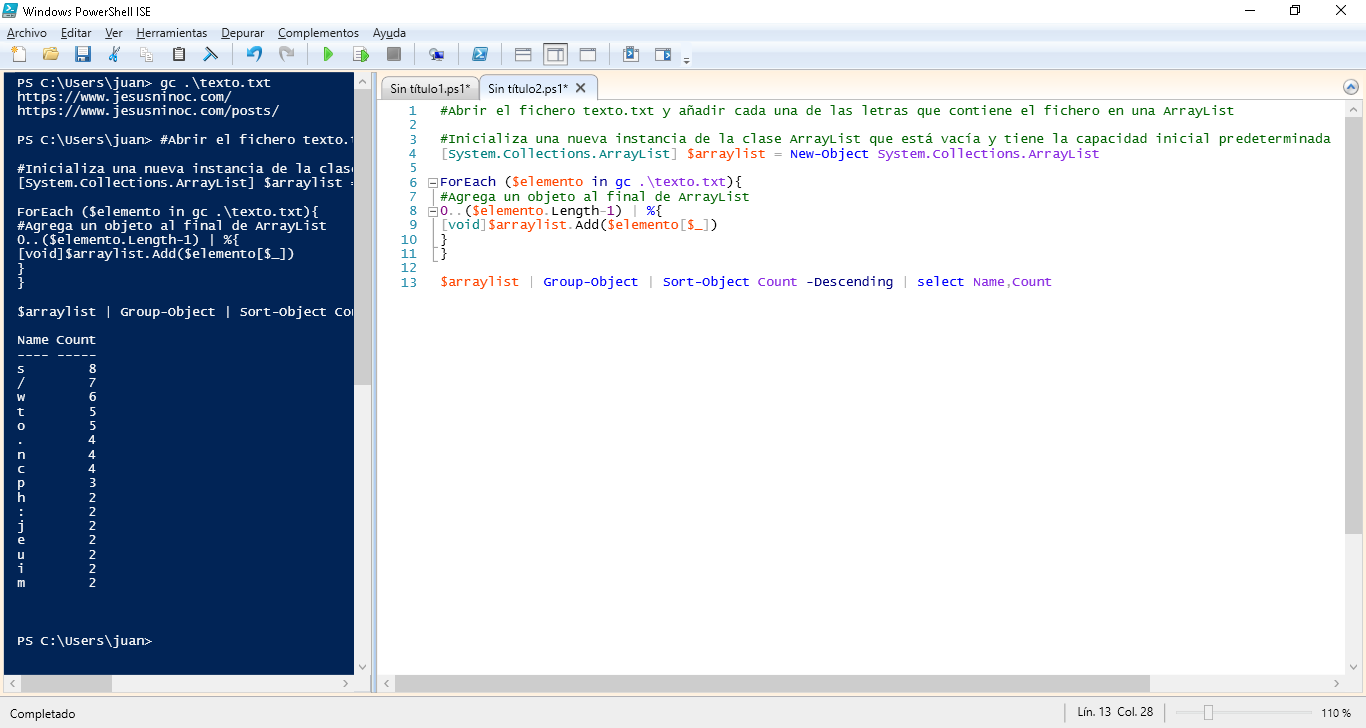
Task: Click the Completado status text
Action: click(x=42, y=714)
